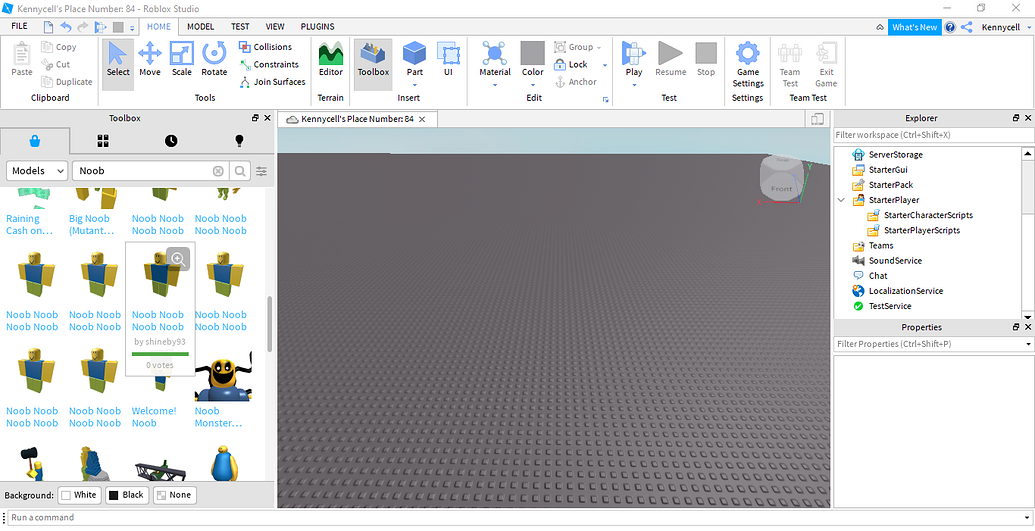Select the Kennycell's Place Number: 84 tab

click(x=357, y=119)
